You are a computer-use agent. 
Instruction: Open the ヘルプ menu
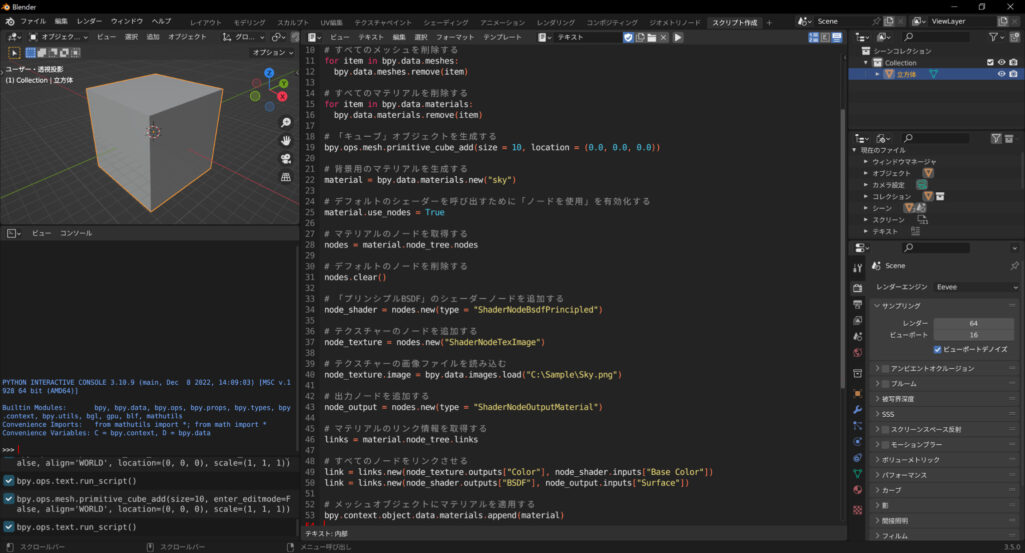[x=161, y=22]
